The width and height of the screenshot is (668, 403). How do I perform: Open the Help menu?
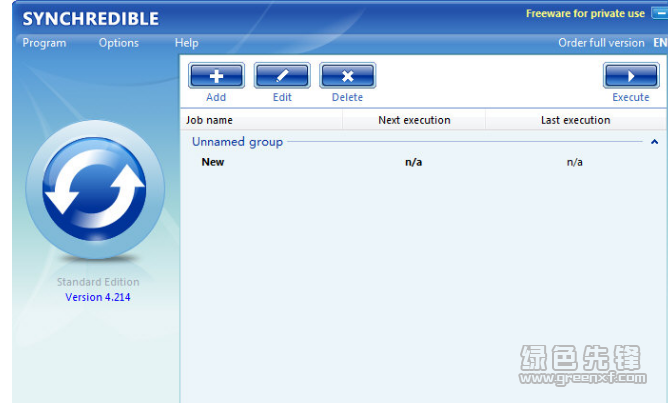coord(187,43)
